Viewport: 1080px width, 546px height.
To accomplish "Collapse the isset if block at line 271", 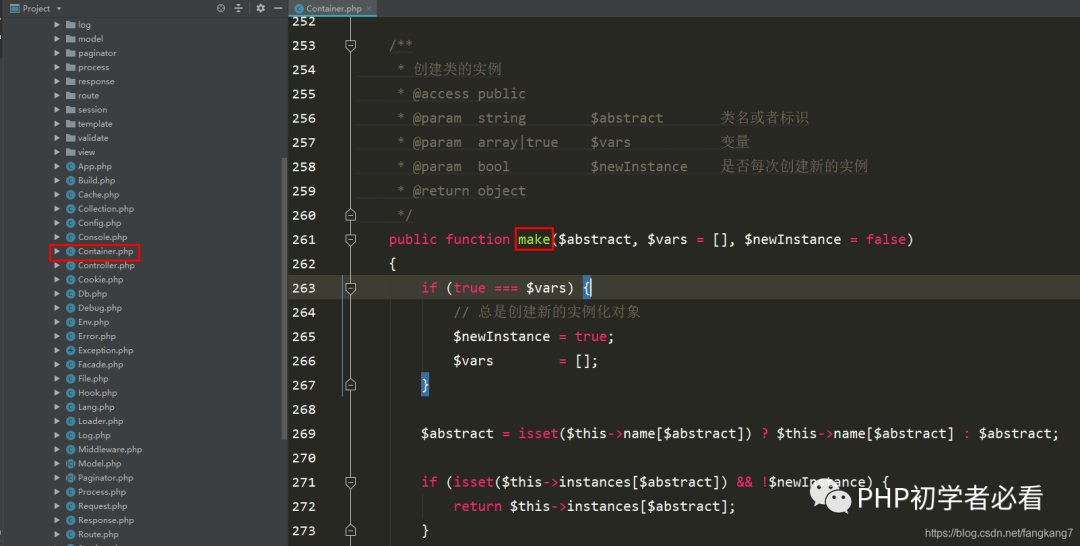I will [351, 482].
